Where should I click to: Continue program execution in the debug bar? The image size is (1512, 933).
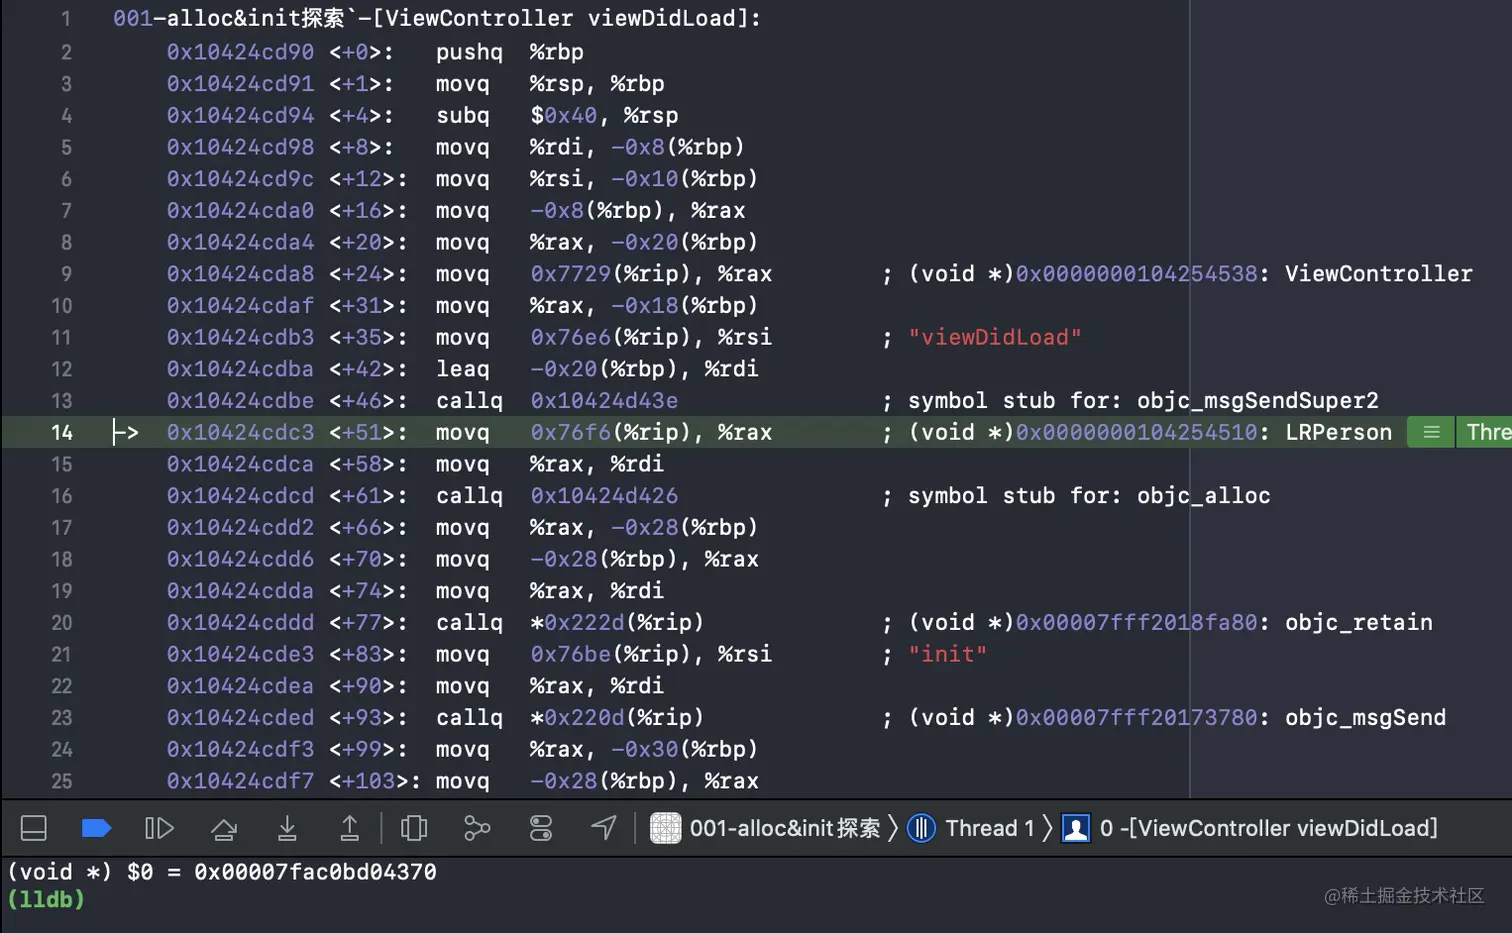[159, 828]
